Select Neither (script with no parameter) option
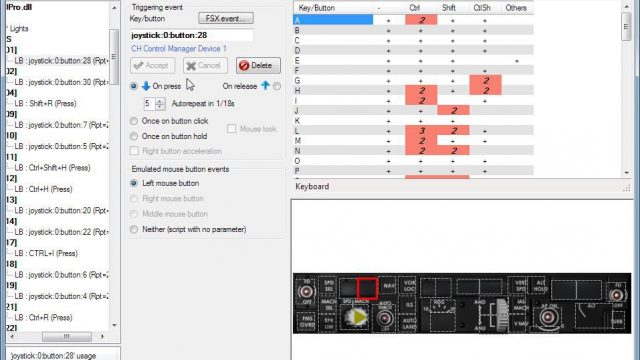Screen dimensions: 640x360 pyautogui.click(x=133, y=229)
